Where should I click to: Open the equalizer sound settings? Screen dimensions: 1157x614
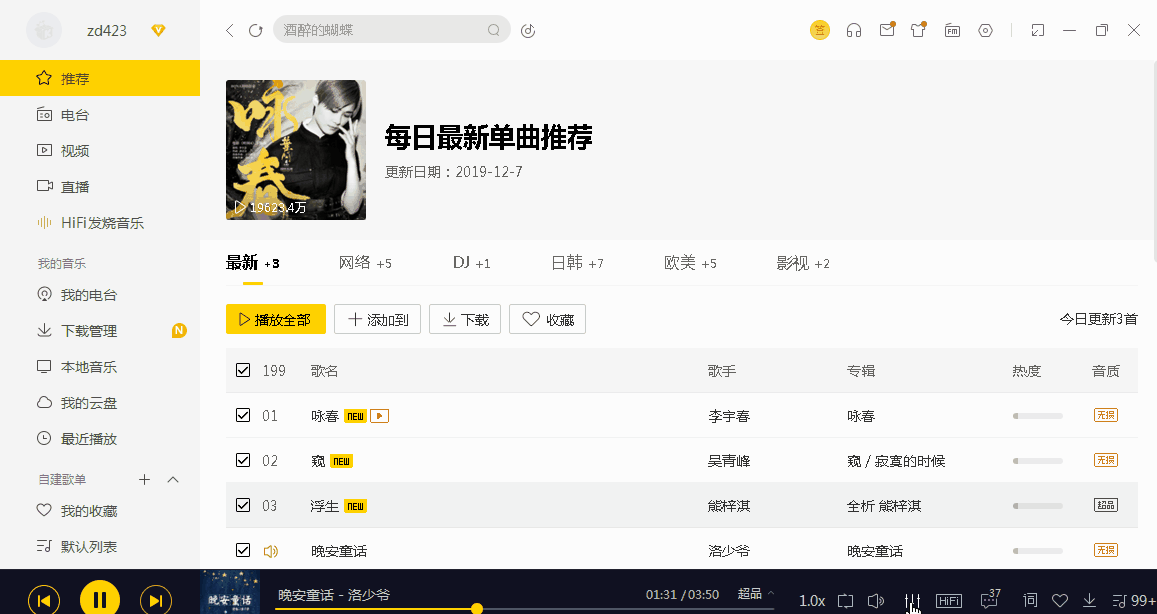coord(913,600)
